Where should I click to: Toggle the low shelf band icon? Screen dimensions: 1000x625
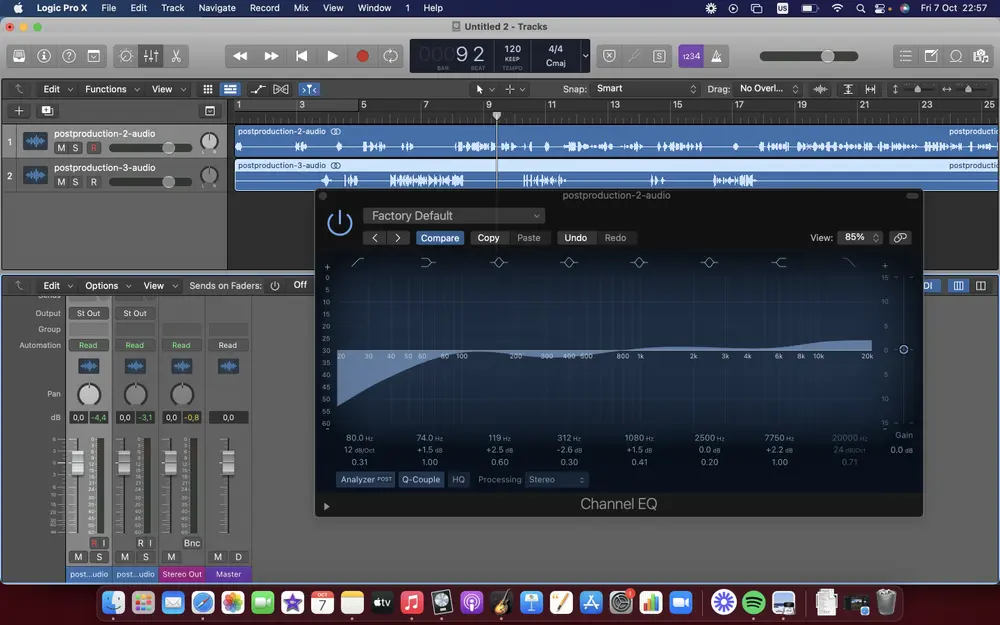[428, 262]
